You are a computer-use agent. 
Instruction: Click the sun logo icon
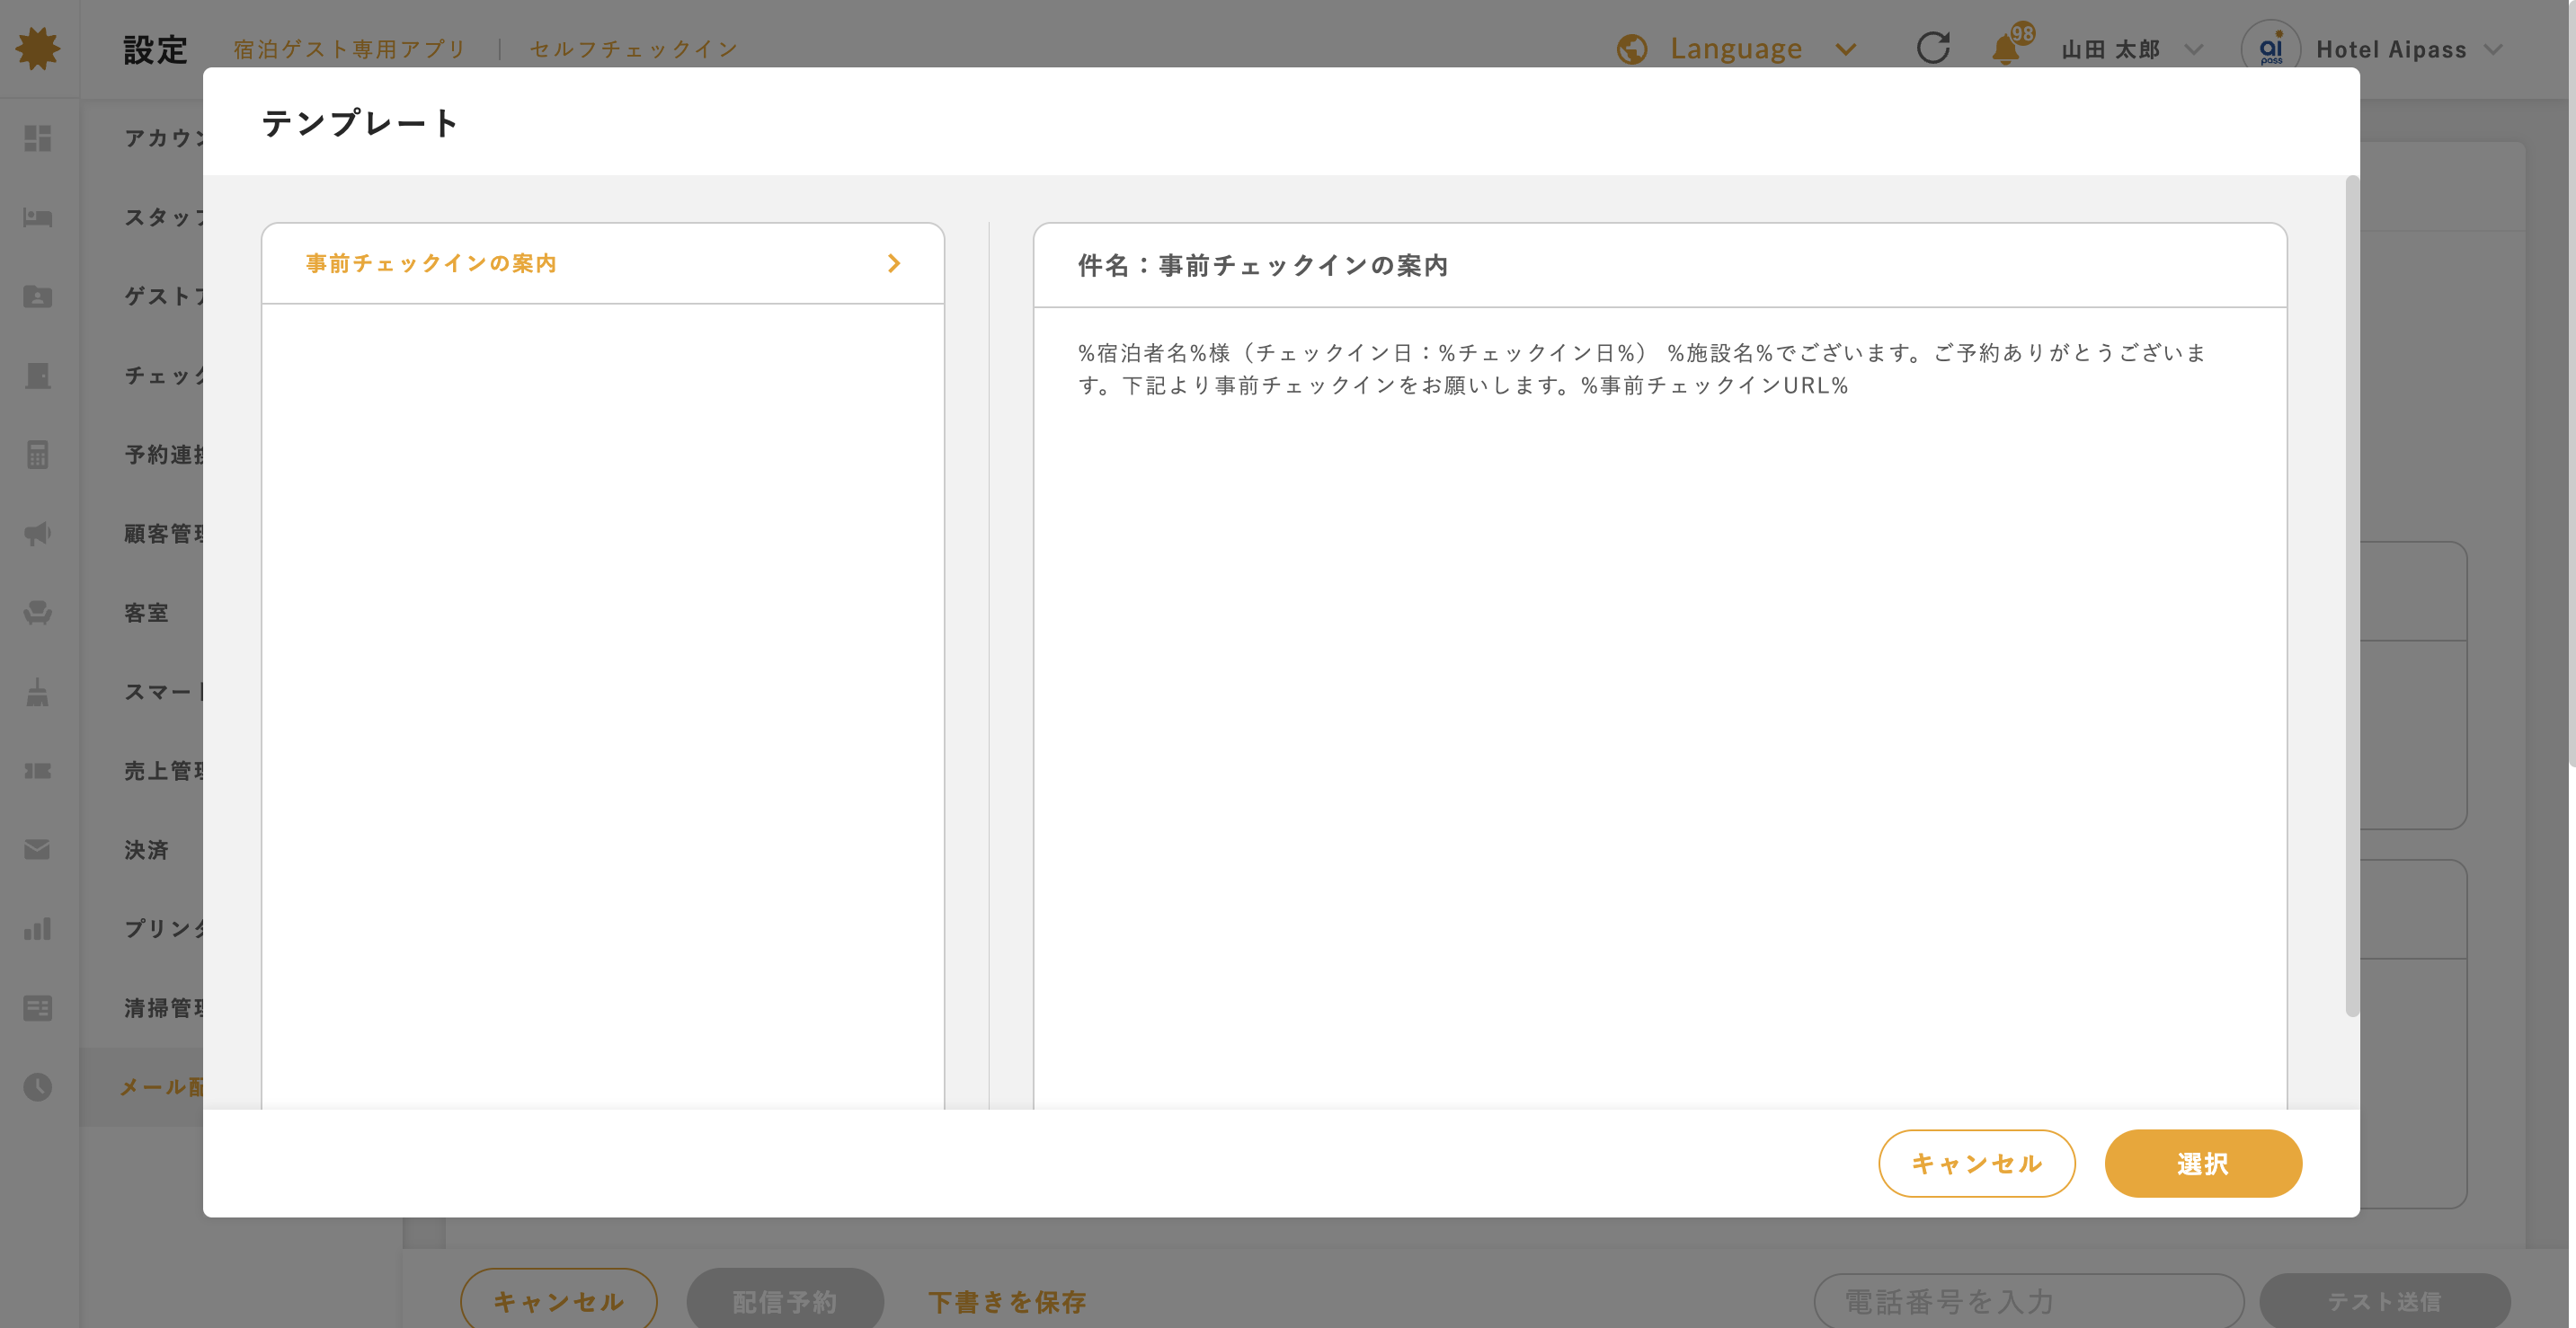point(38,48)
